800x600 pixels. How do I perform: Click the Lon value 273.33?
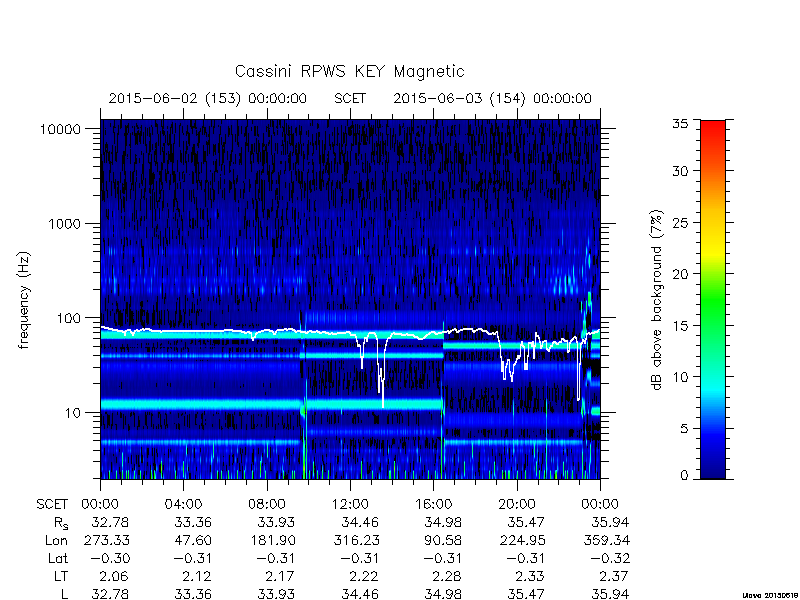coord(106,540)
